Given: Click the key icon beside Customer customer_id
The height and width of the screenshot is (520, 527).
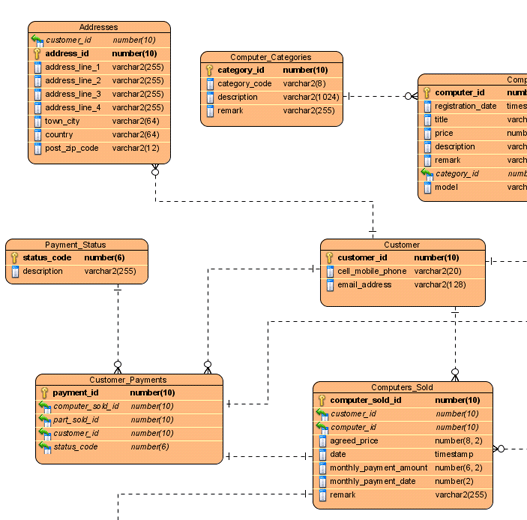Looking at the screenshot, I should tap(329, 258).
